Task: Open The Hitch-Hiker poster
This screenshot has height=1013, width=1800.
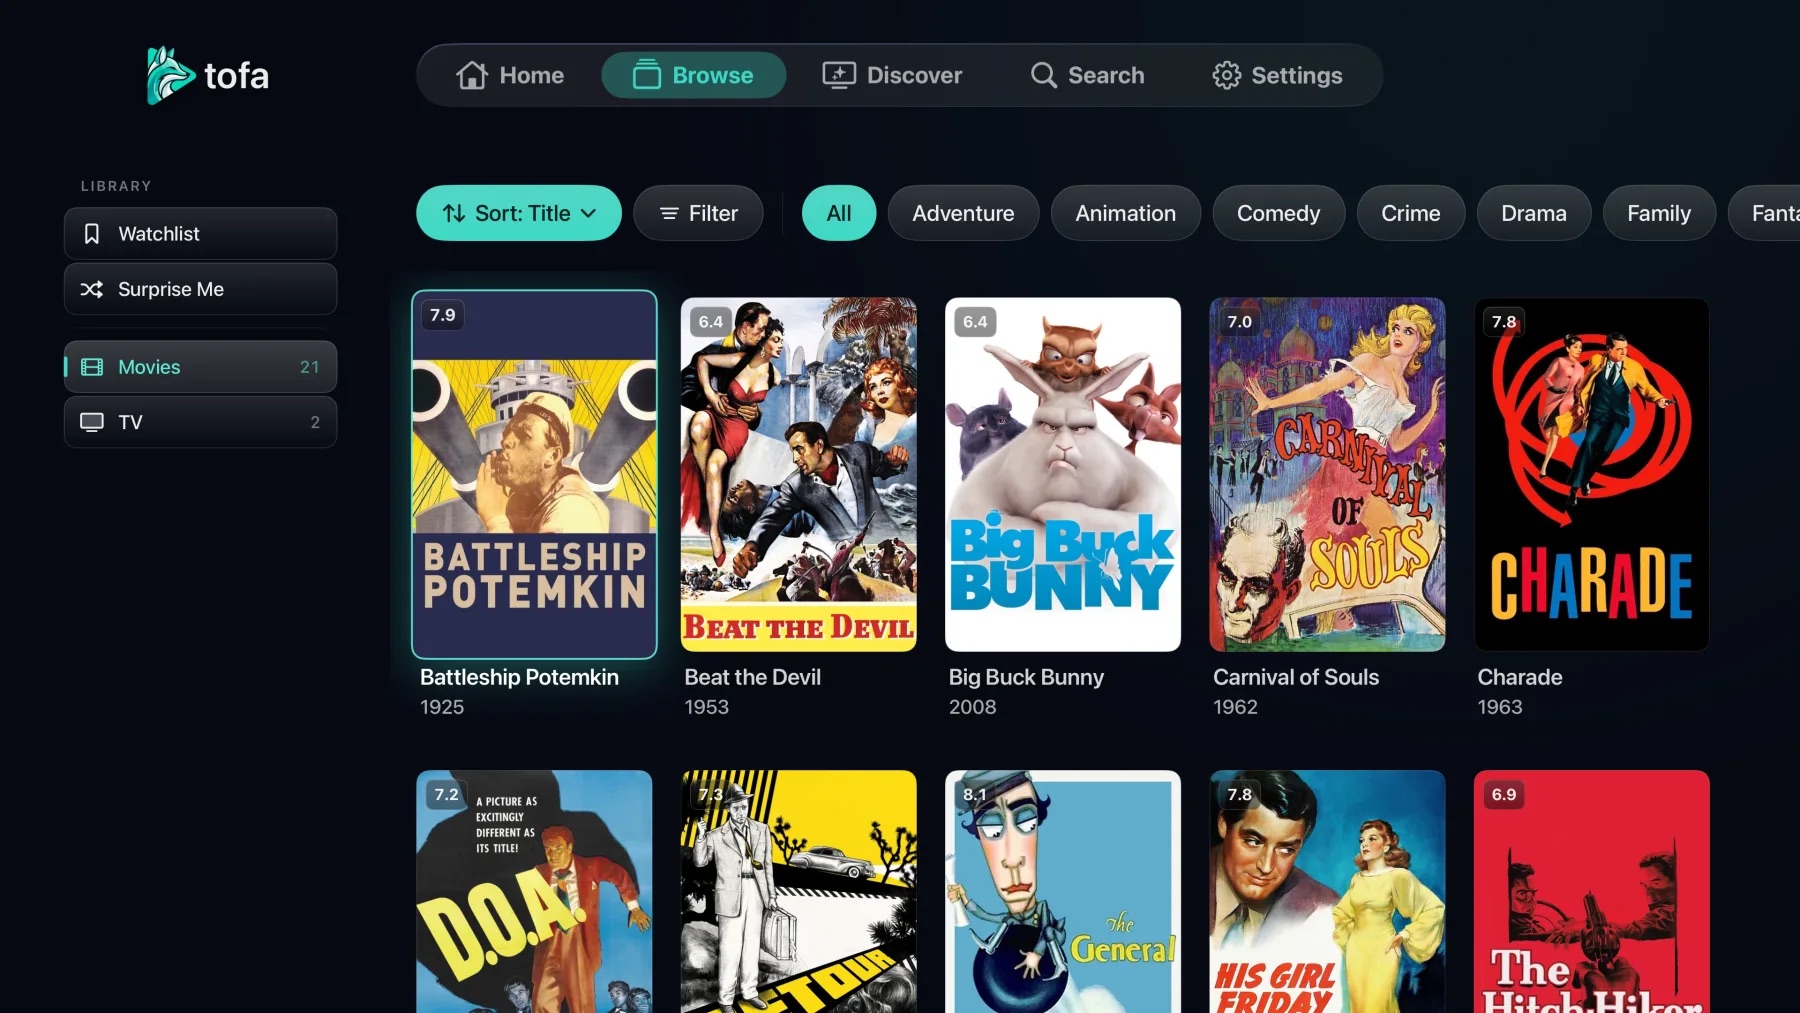Action: [x=1592, y=891]
